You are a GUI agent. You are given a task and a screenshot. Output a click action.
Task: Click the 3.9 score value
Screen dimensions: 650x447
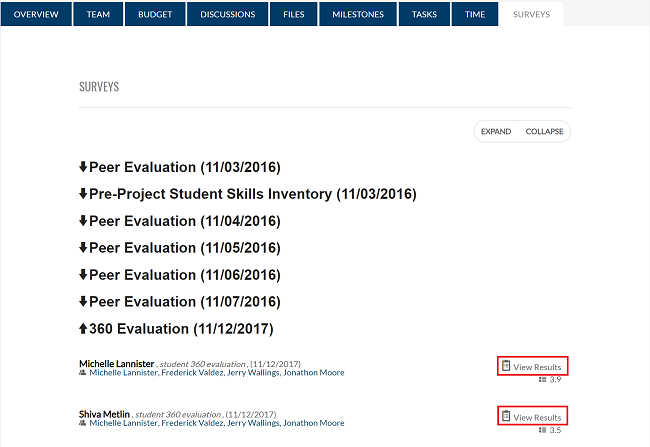(555, 379)
